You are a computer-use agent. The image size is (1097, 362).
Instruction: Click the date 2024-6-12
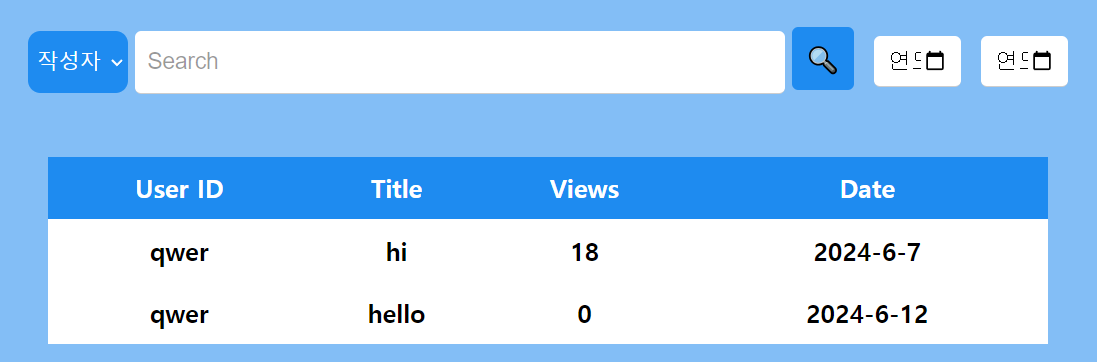click(868, 314)
